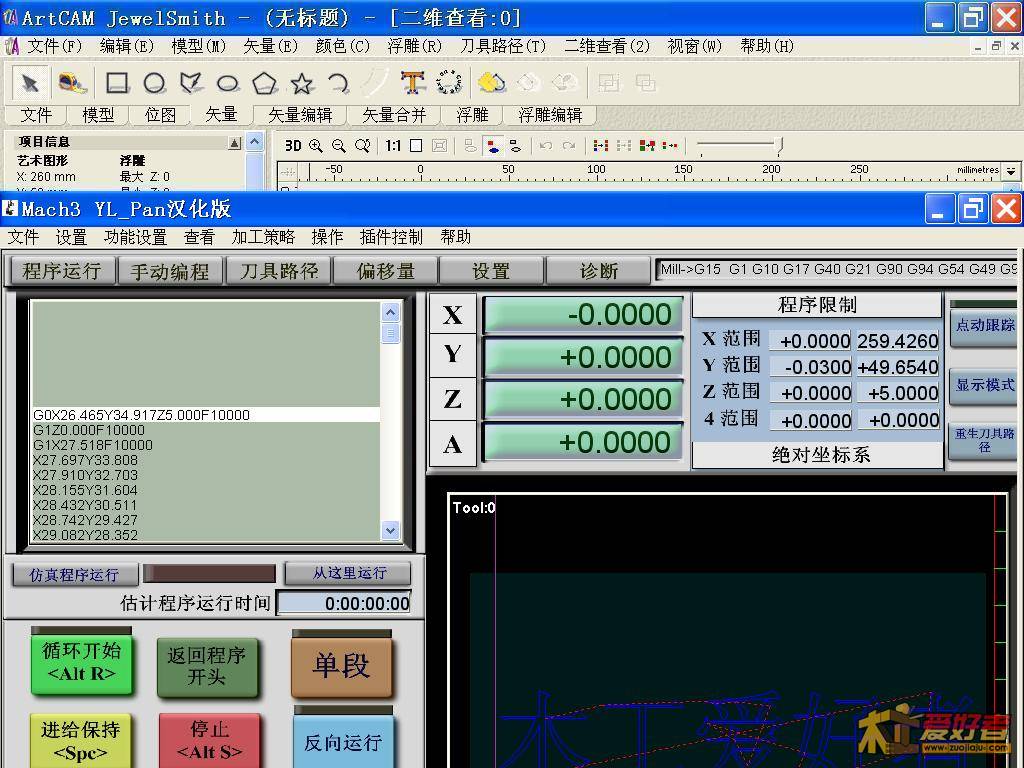Click 从这里运行 button

pos(348,573)
